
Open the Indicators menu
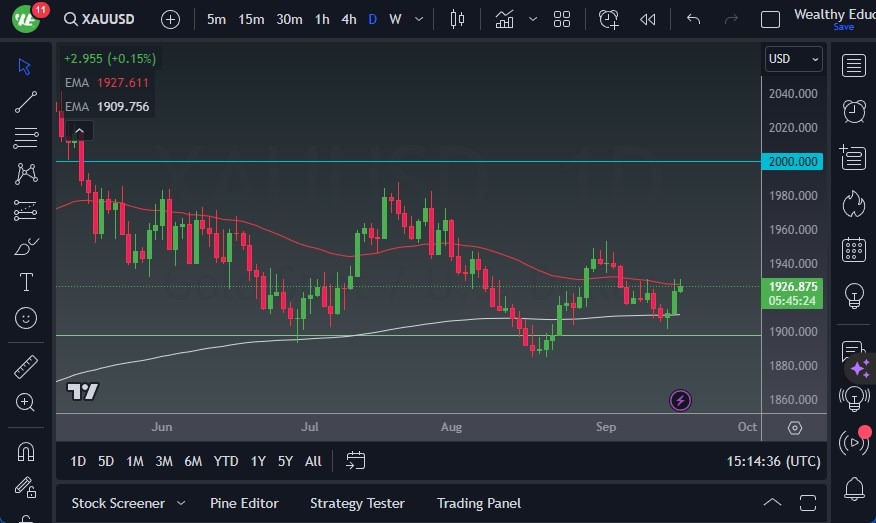click(x=504, y=19)
